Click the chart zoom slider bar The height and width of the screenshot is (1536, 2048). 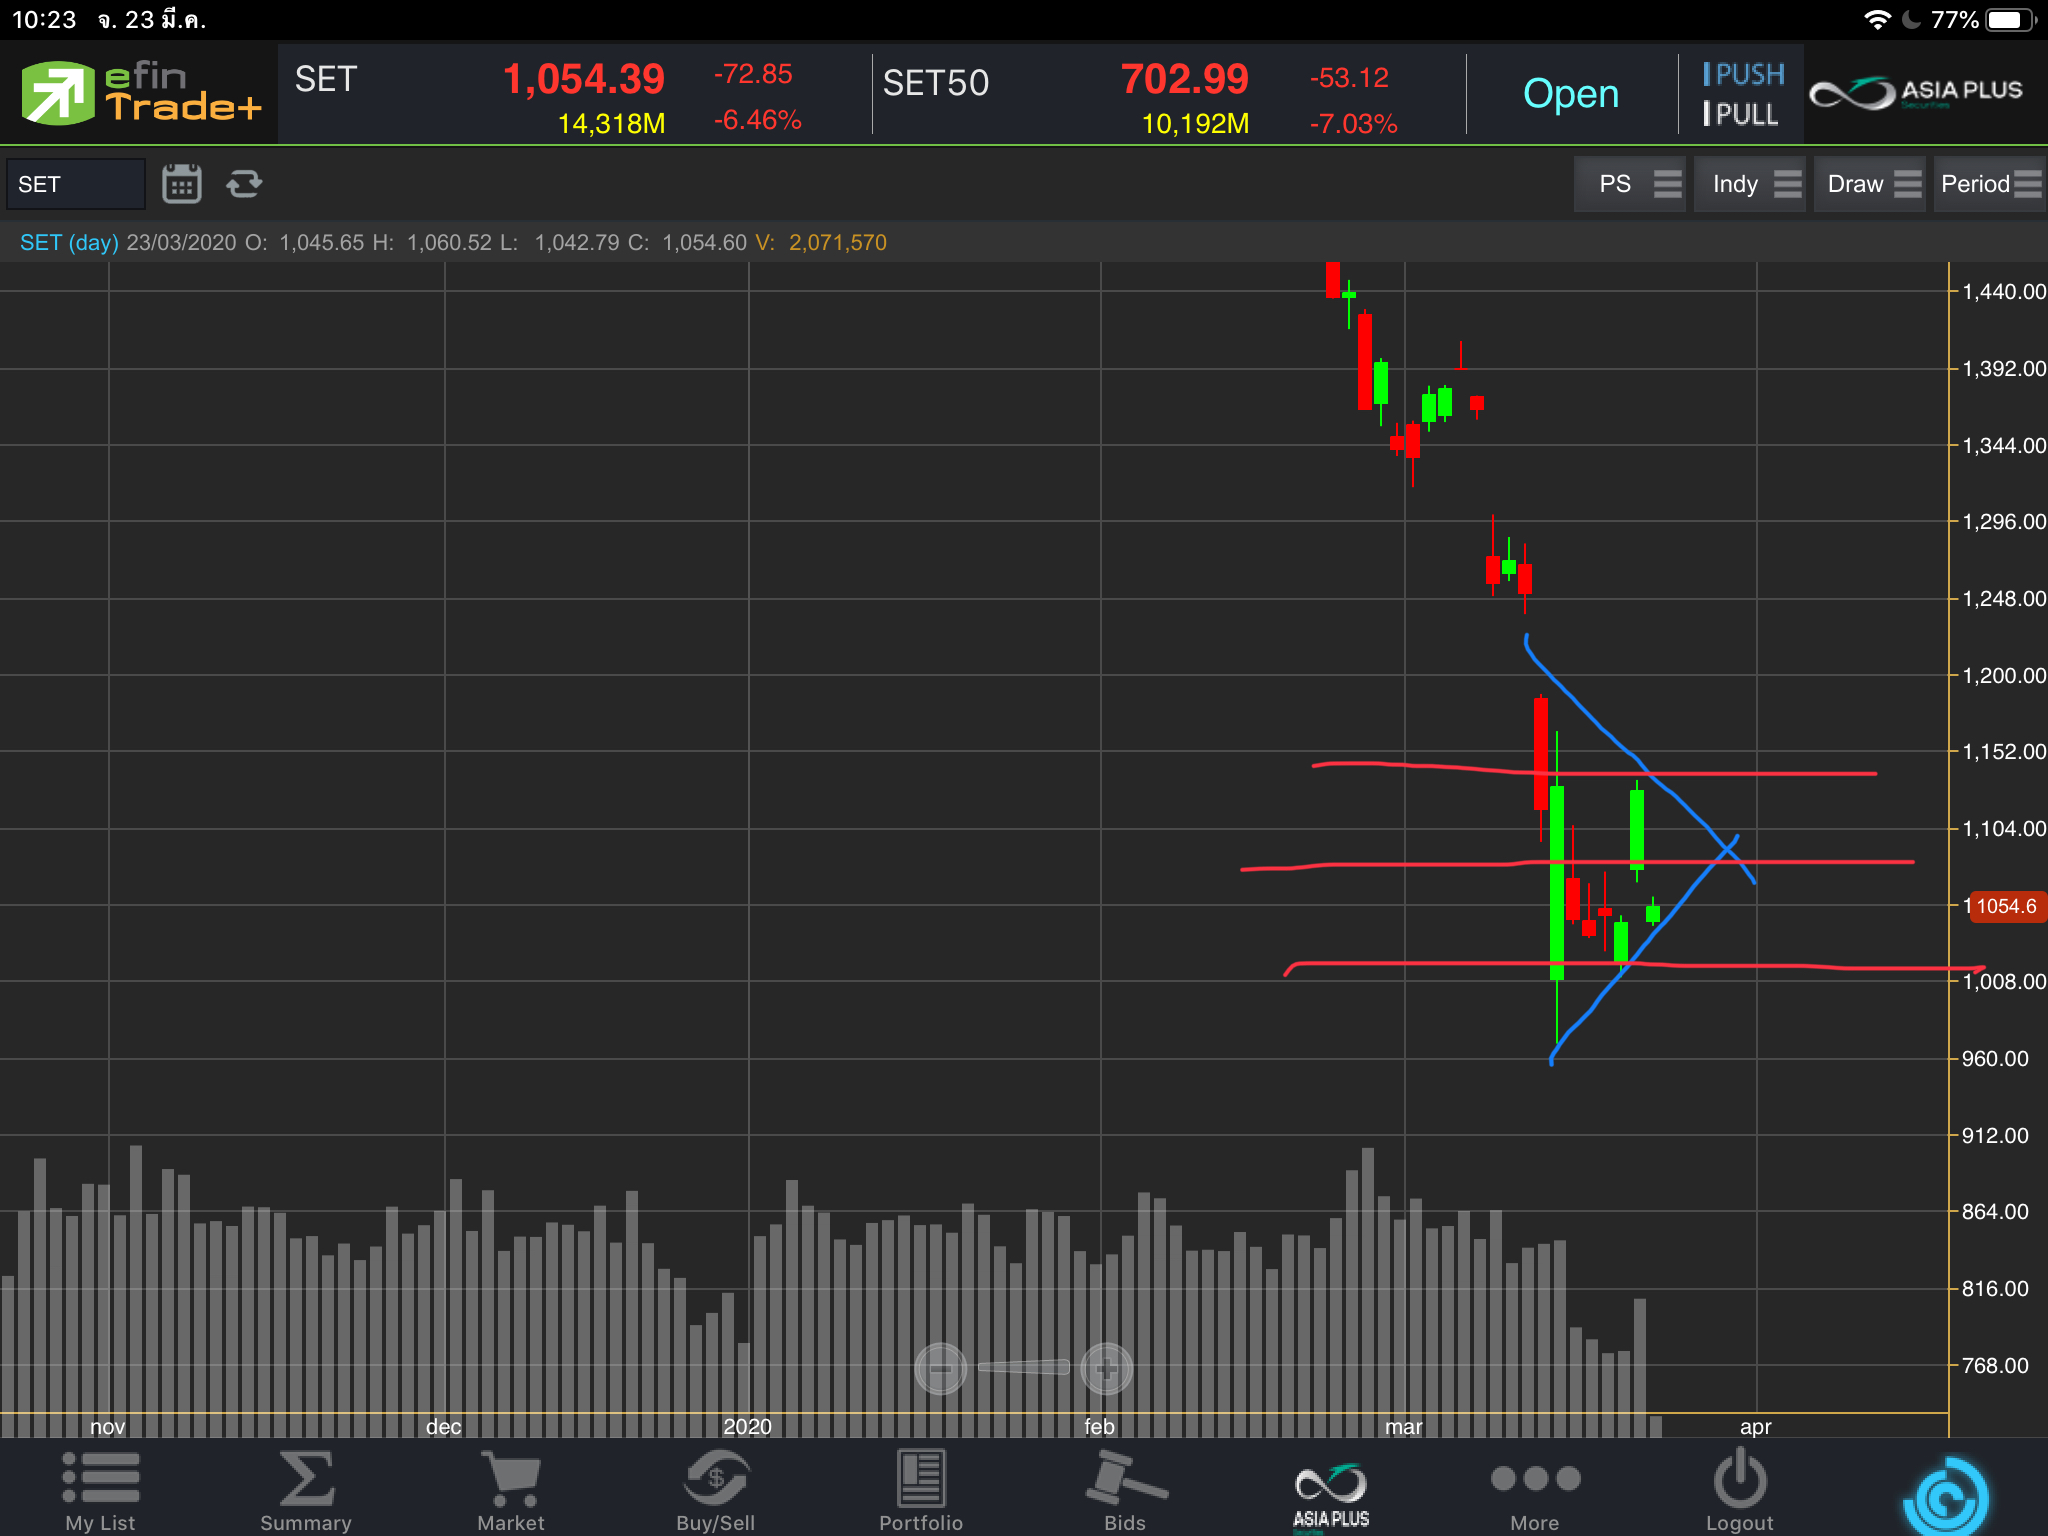pos(1023,1367)
